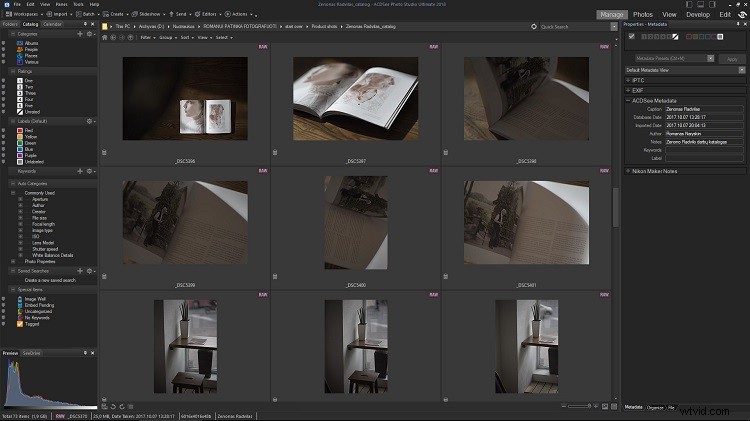Click the save icon in bottom toolbar
This screenshot has width=750, height=421.
[x=105, y=407]
